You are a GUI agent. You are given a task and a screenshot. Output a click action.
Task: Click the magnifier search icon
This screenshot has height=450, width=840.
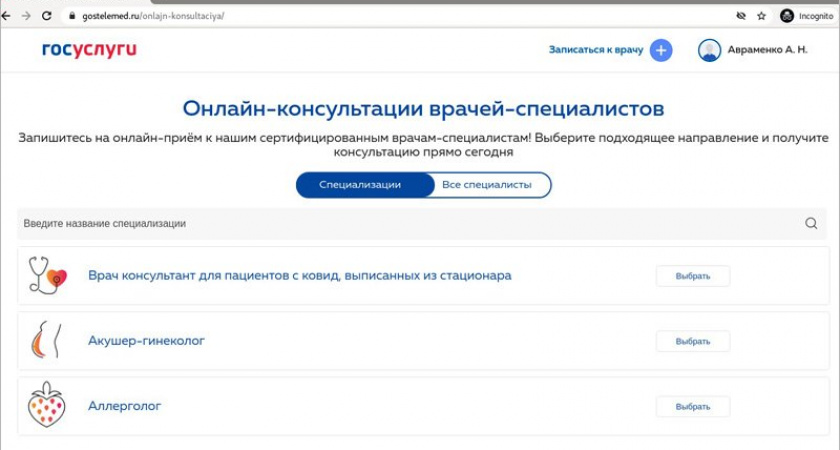pyautogui.click(x=811, y=223)
